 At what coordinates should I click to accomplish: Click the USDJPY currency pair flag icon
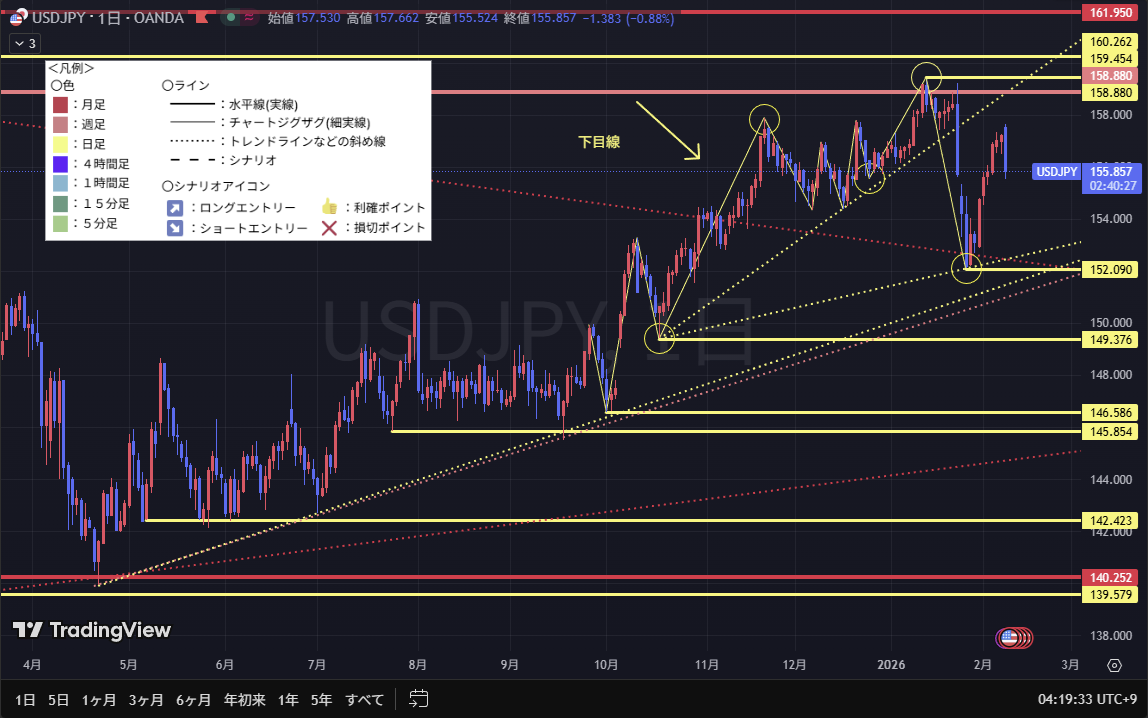point(17,17)
